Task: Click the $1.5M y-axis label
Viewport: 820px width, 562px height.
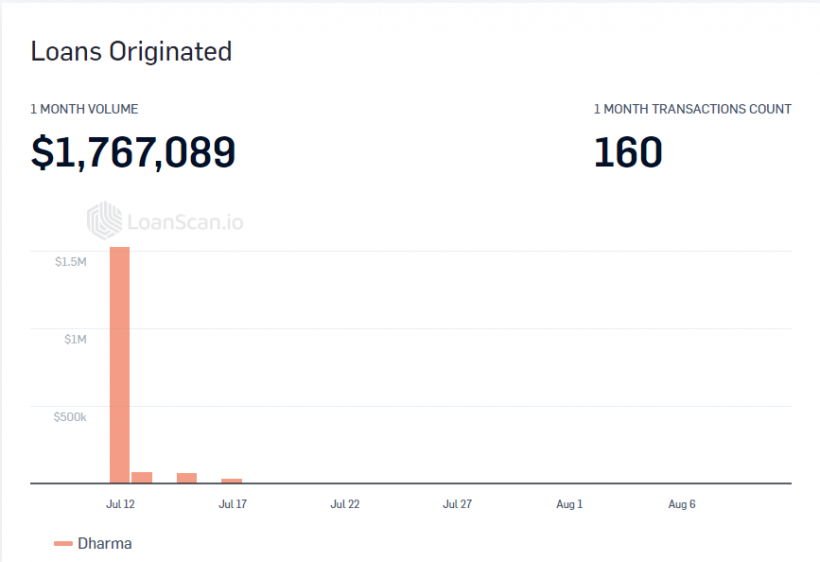Action: [x=71, y=261]
